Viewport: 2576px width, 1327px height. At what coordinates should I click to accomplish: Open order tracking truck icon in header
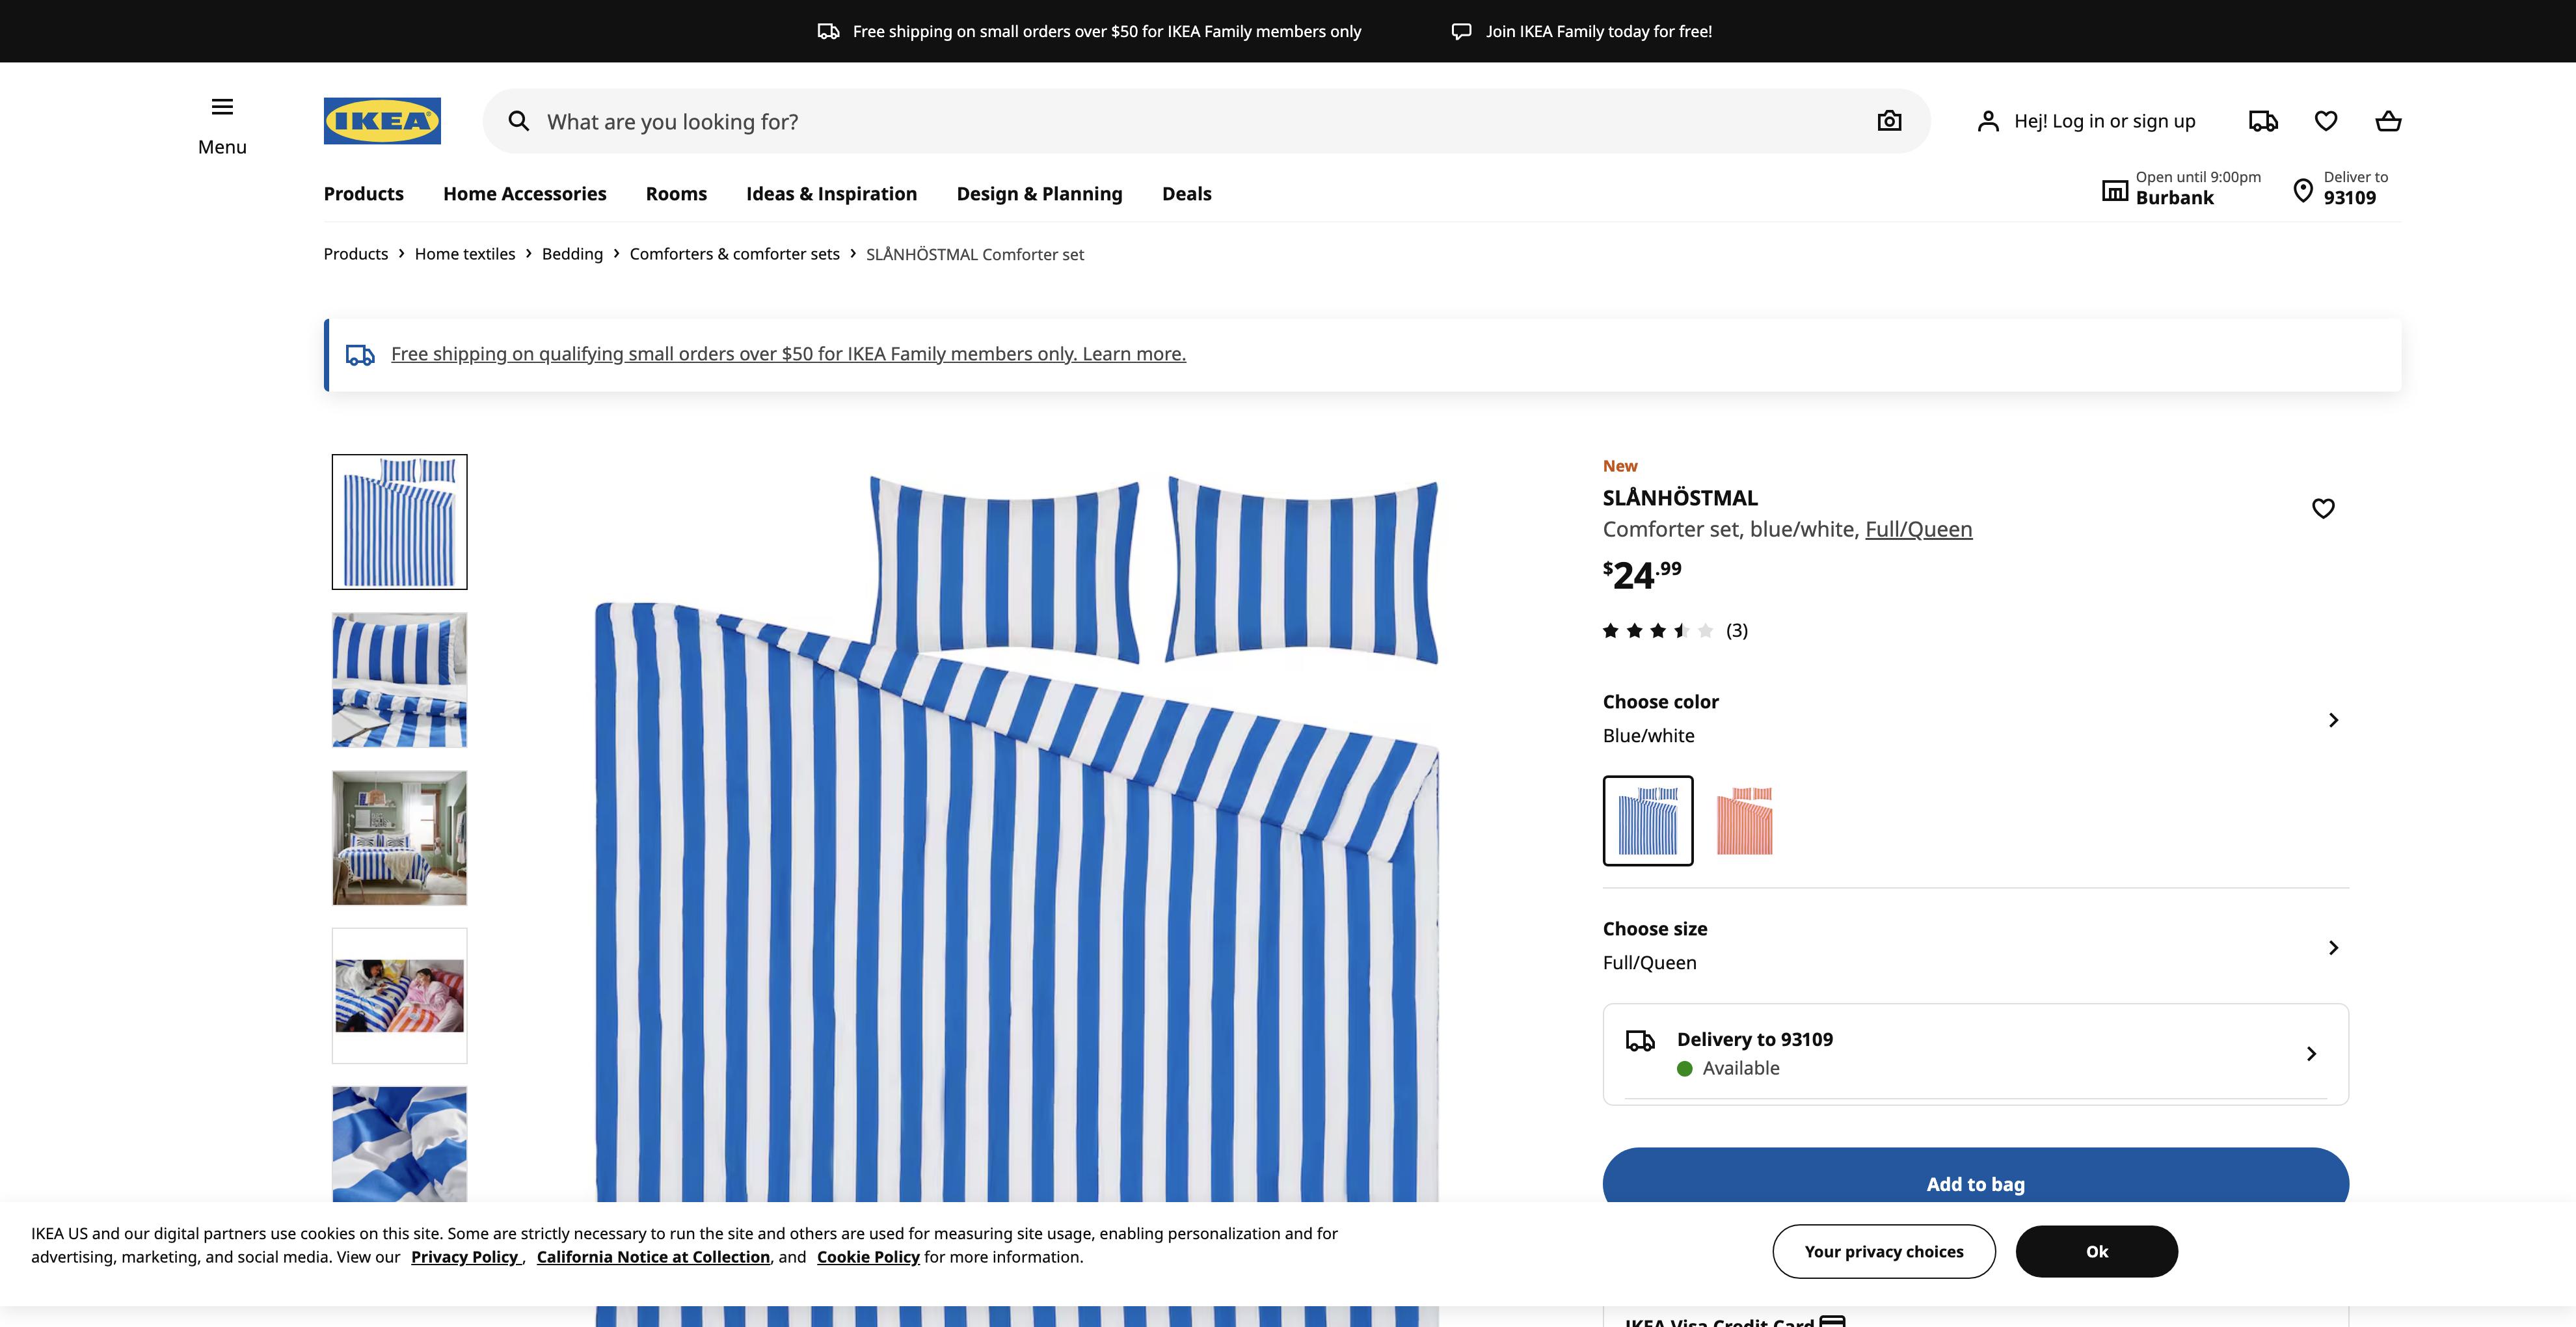coord(2263,121)
